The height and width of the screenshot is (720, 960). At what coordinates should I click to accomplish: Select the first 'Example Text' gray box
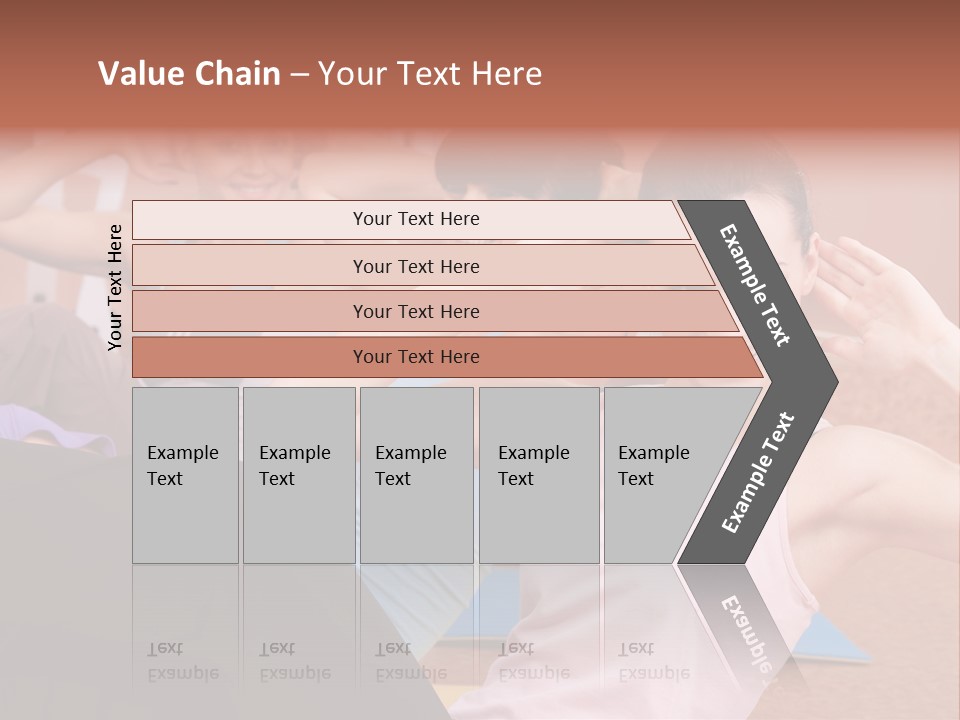(x=185, y=475)
